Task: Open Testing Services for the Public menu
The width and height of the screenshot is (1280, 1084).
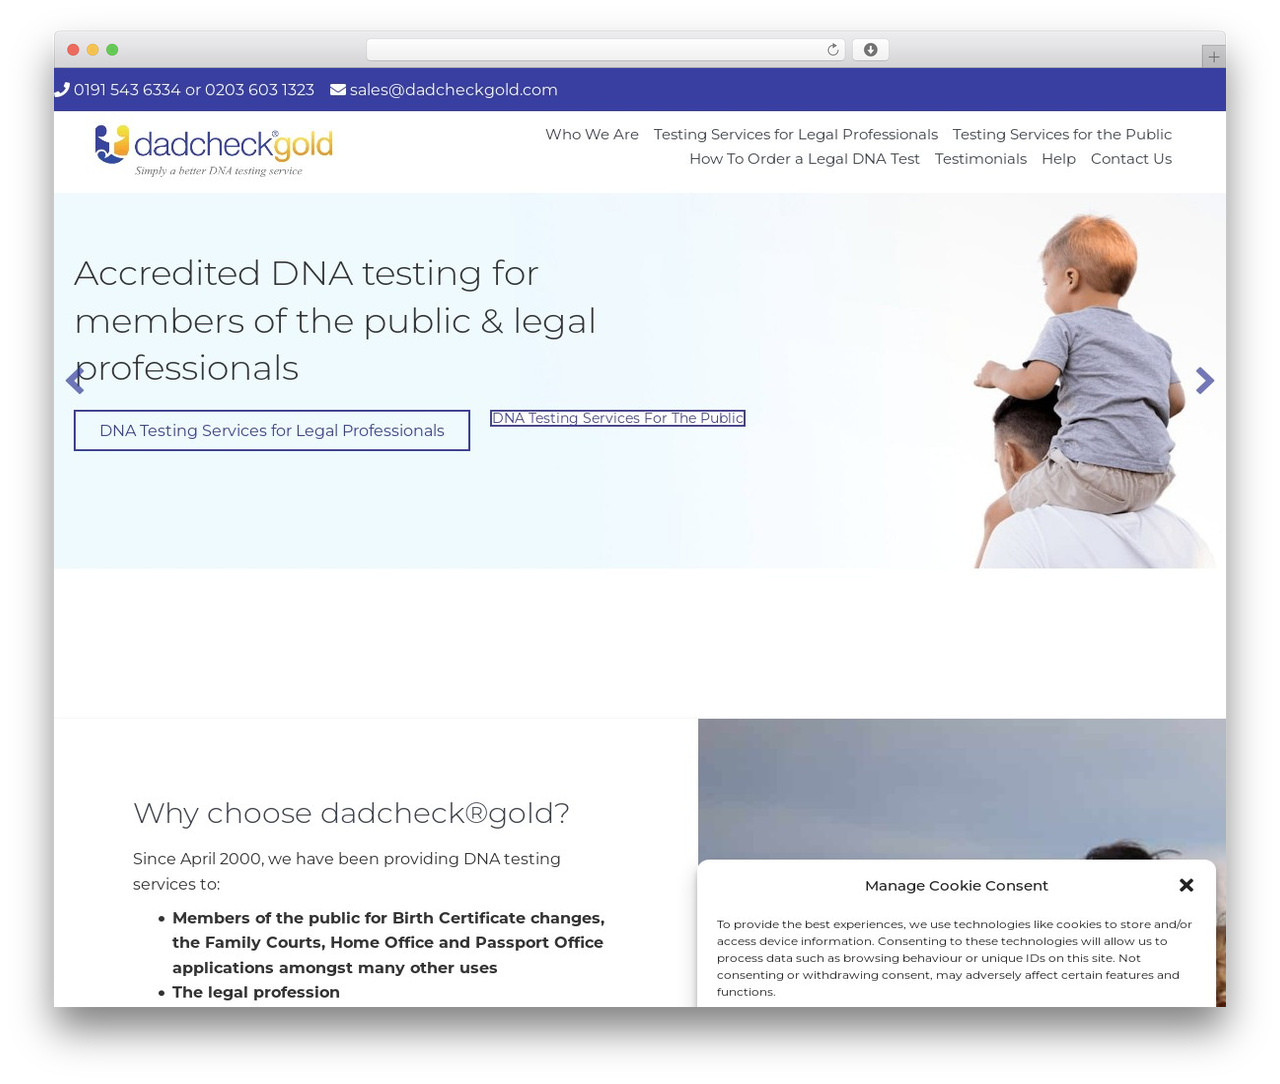Action: click(x=1062, y=134)
